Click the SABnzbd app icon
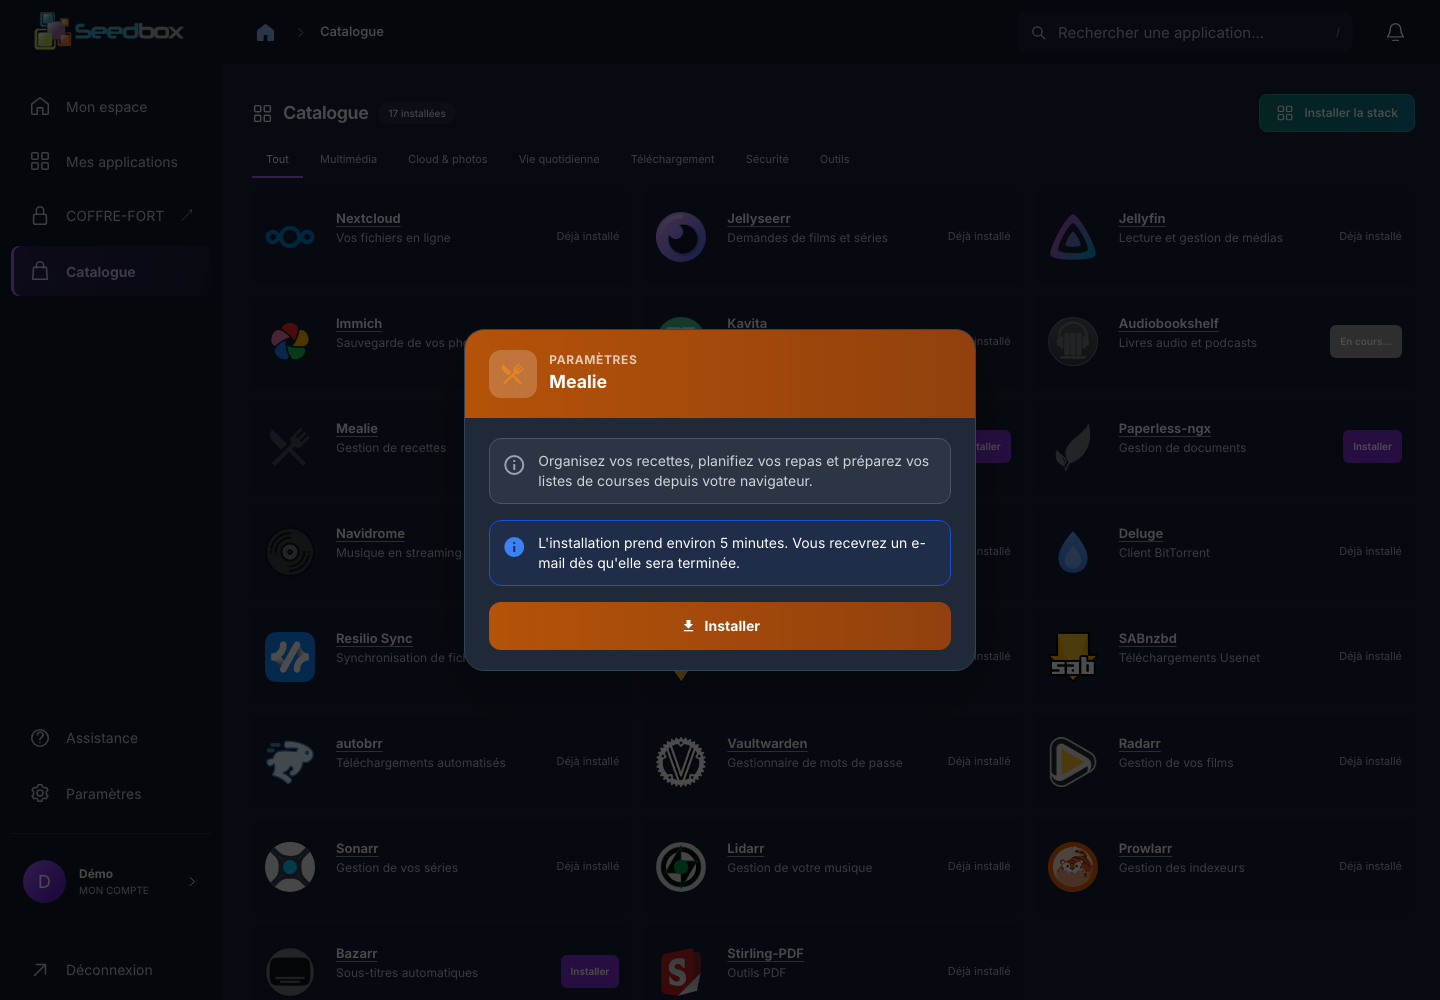Image resolution: width=1440 pixels, height=1000 pixels. [1073, 657]
